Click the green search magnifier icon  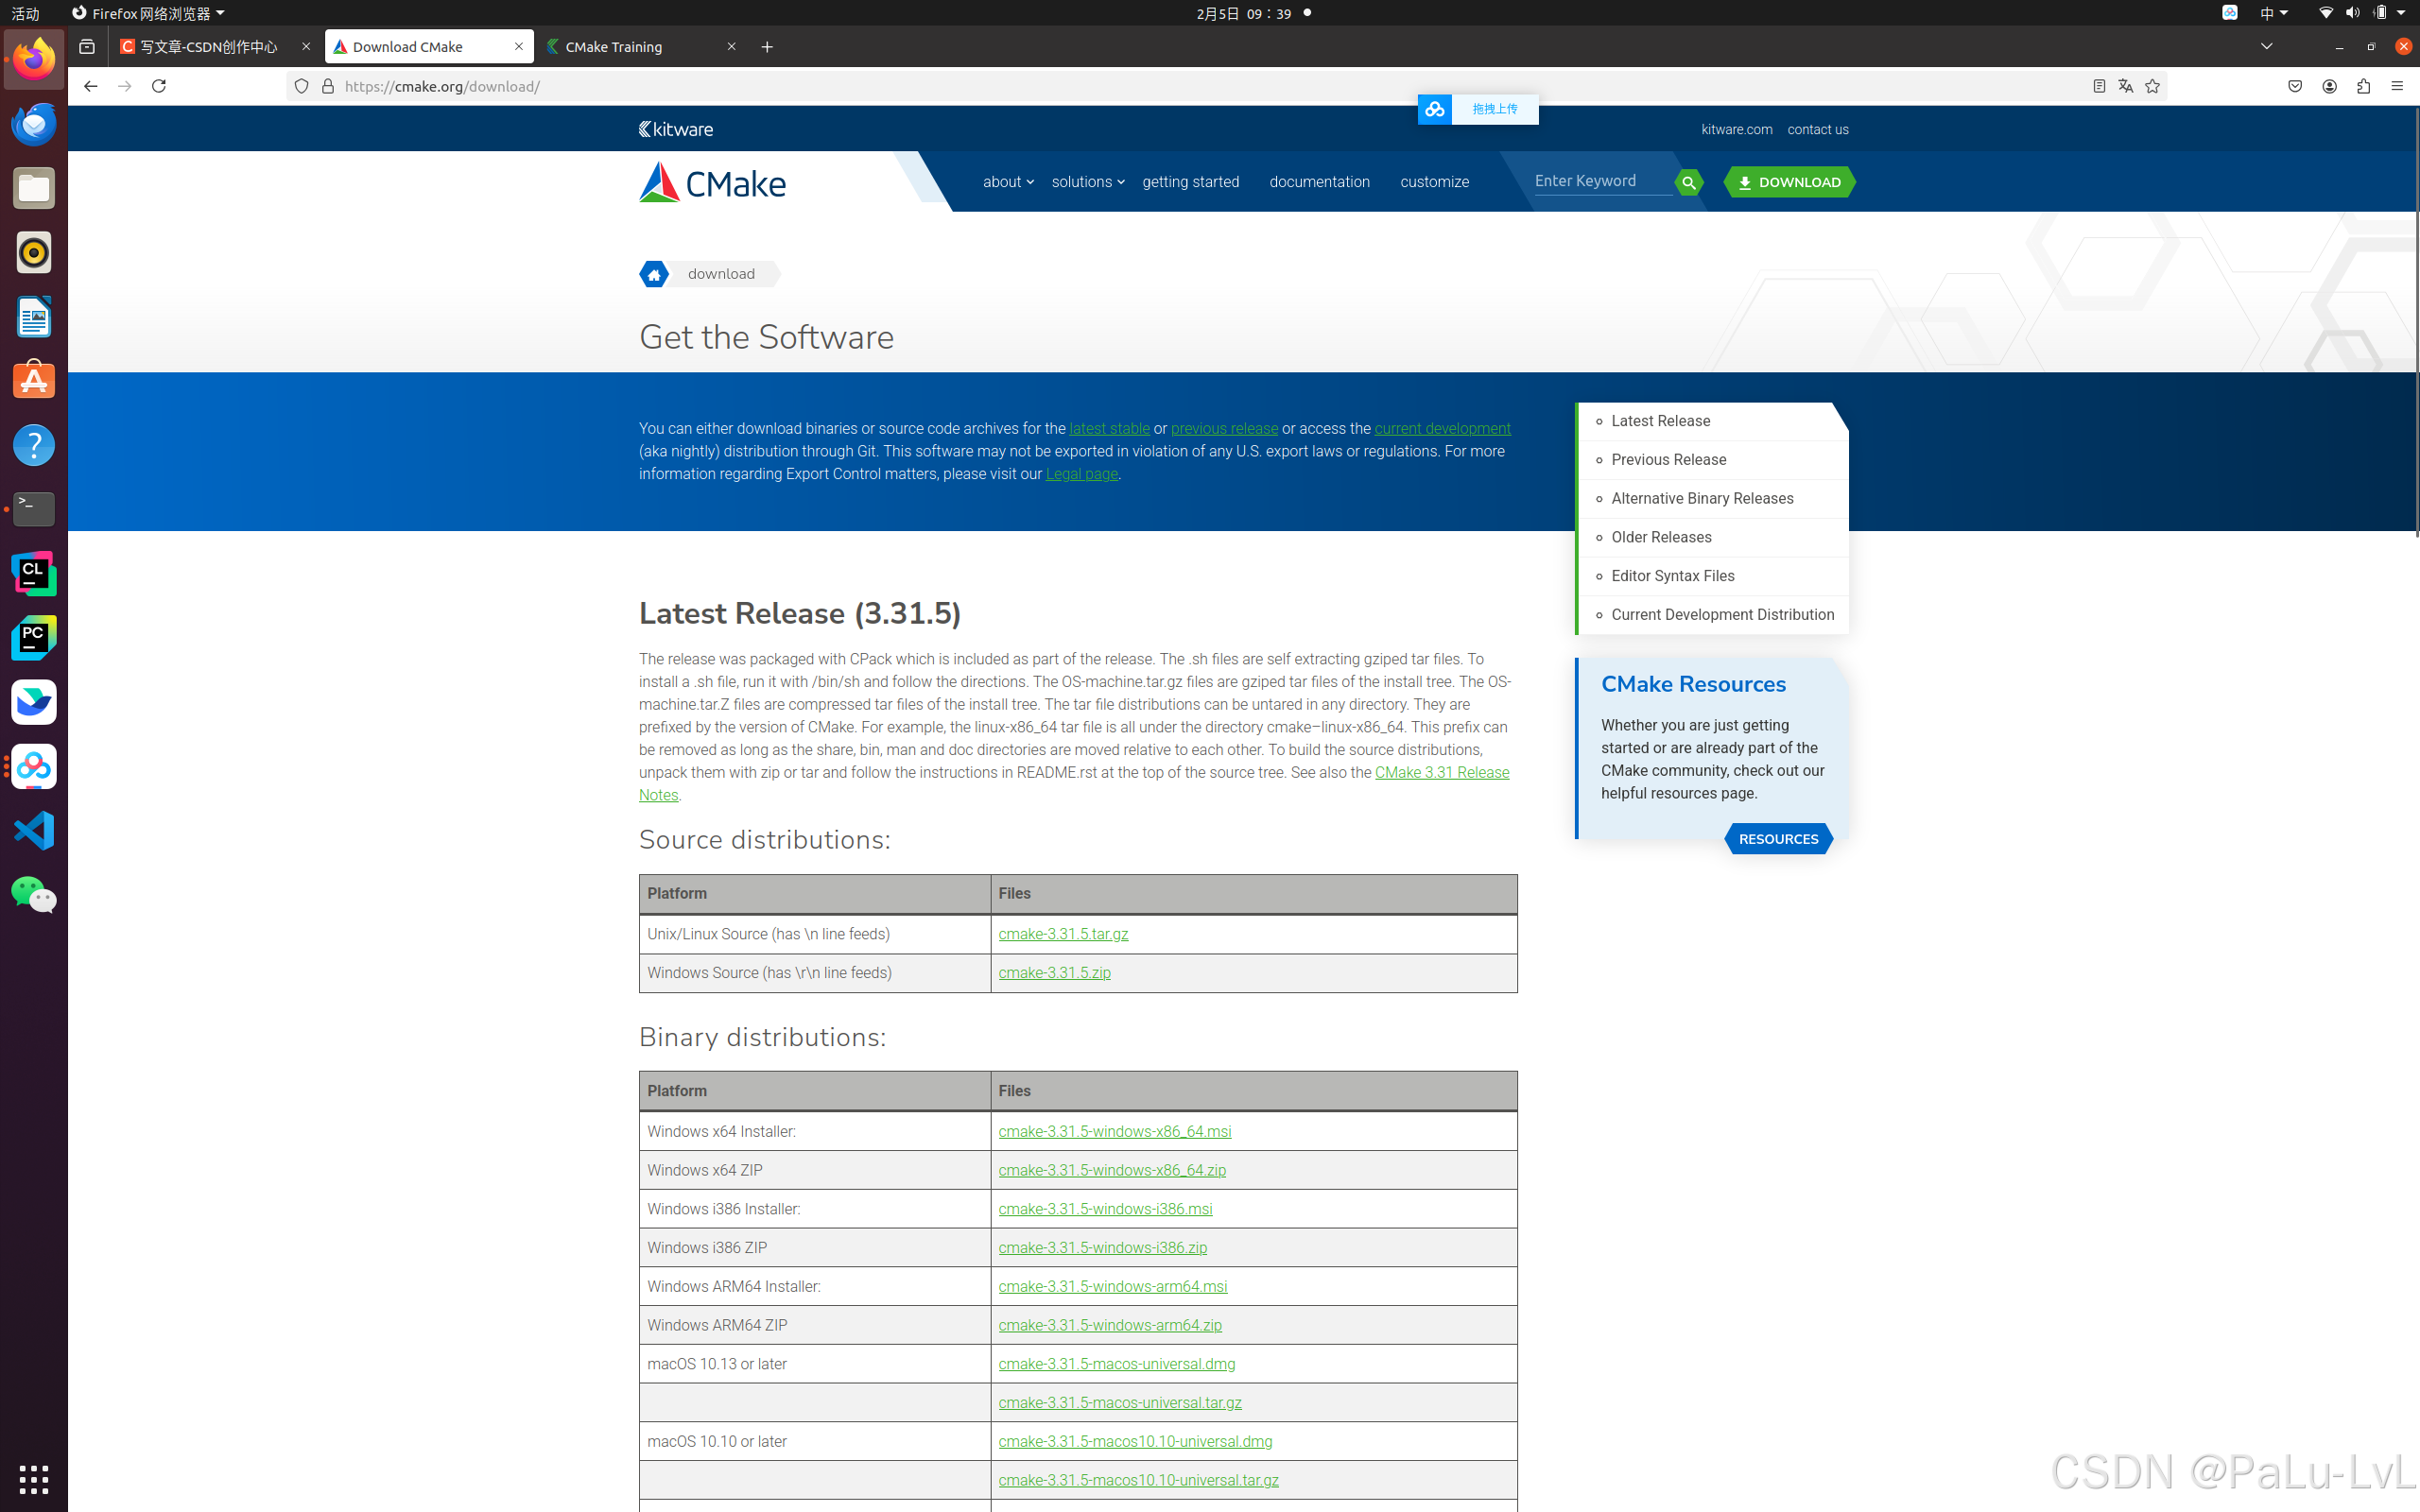(1688, 182)
